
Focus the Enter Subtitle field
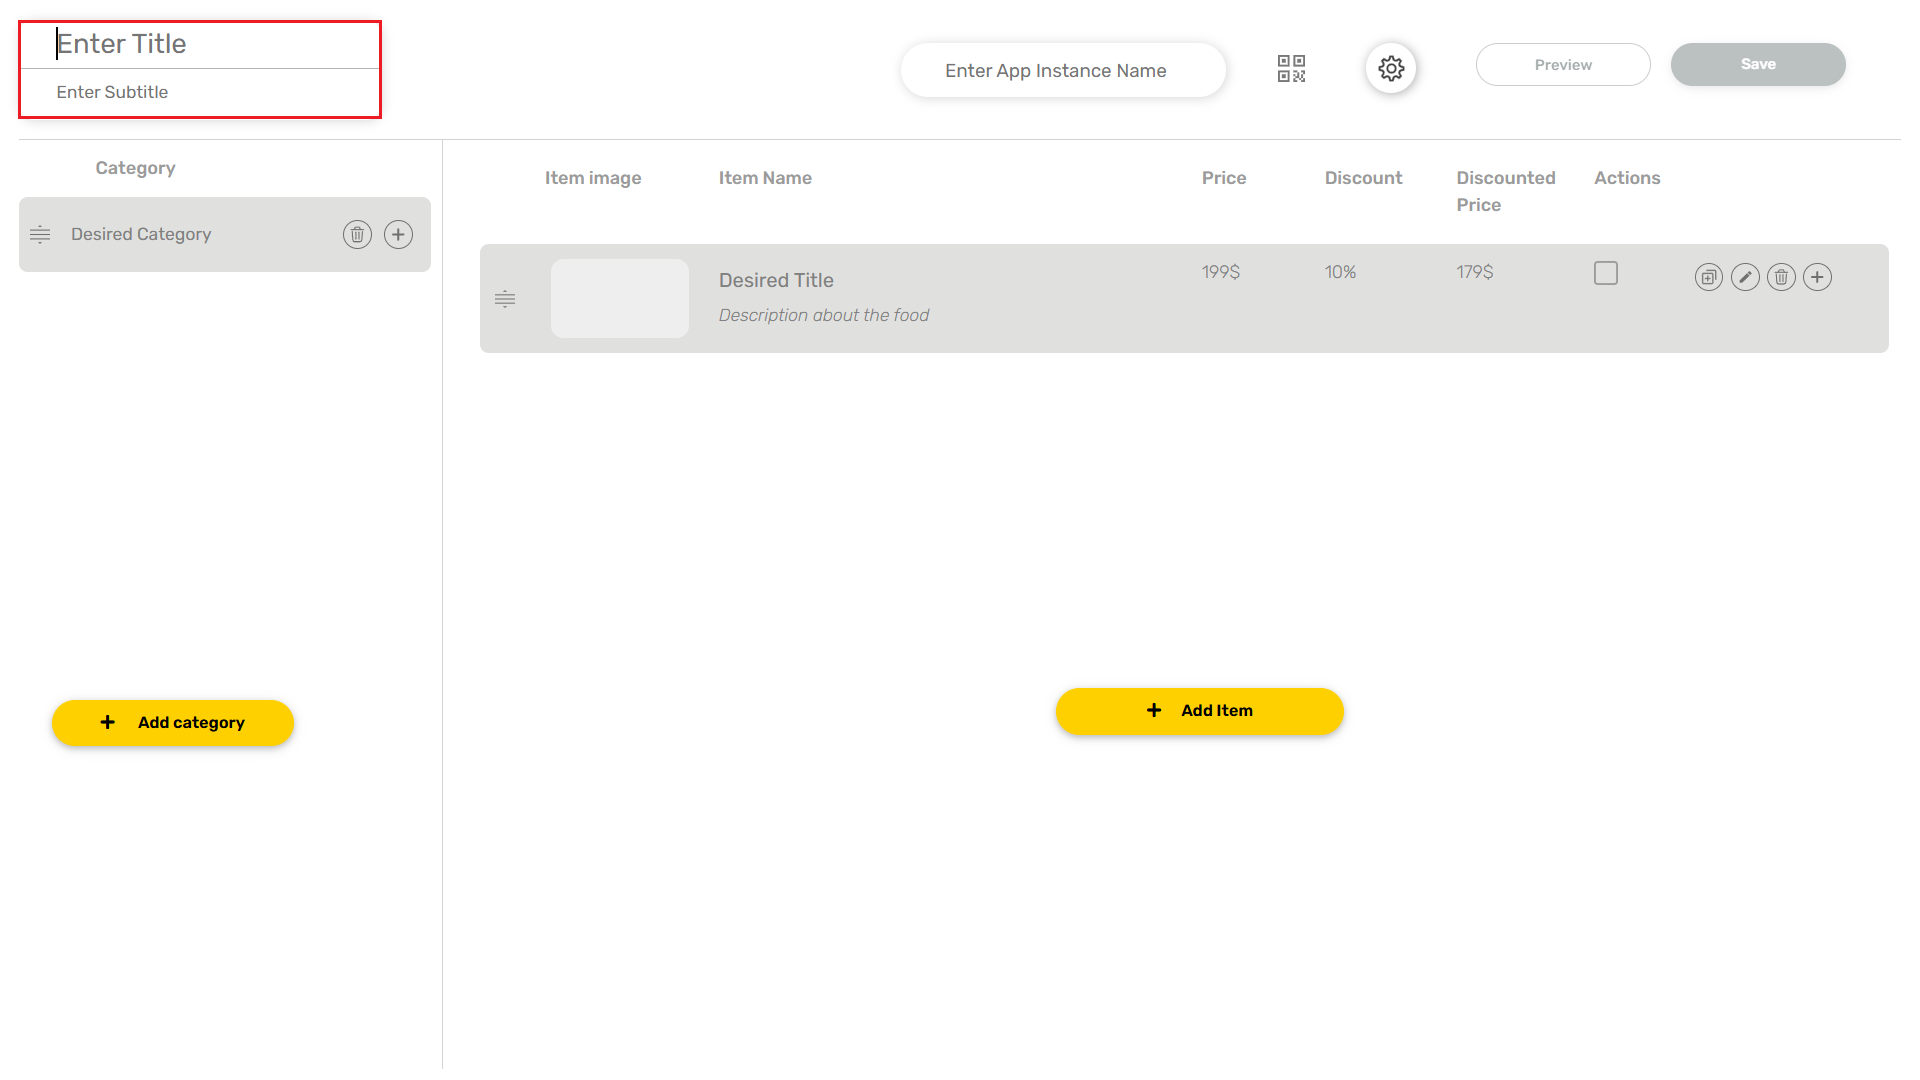tap(200, 92)
